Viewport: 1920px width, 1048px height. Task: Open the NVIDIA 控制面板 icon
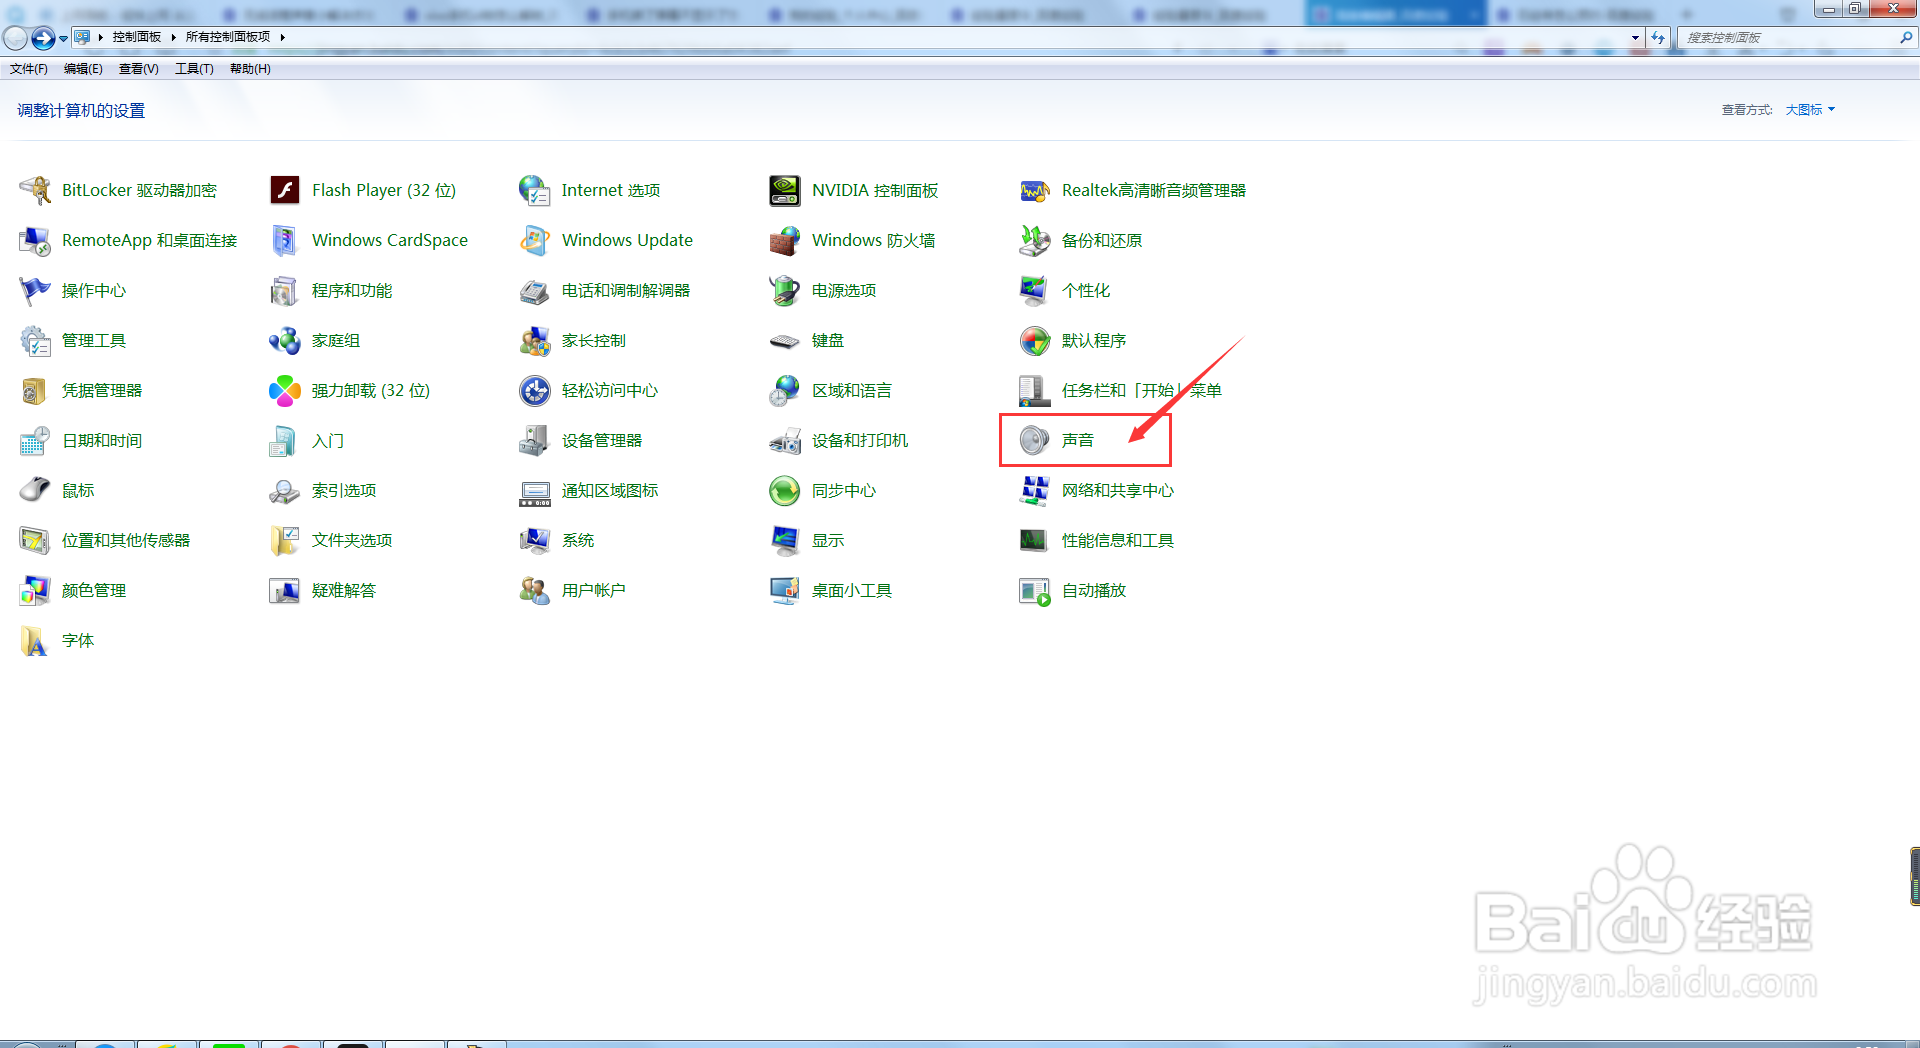pos(785,190)
